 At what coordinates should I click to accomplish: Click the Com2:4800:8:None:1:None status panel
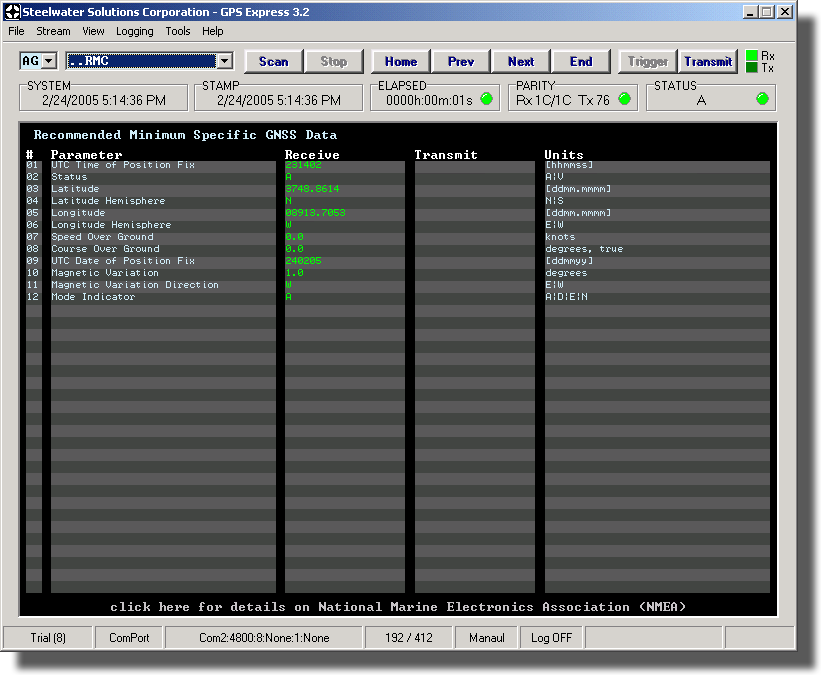click(264, 638)
